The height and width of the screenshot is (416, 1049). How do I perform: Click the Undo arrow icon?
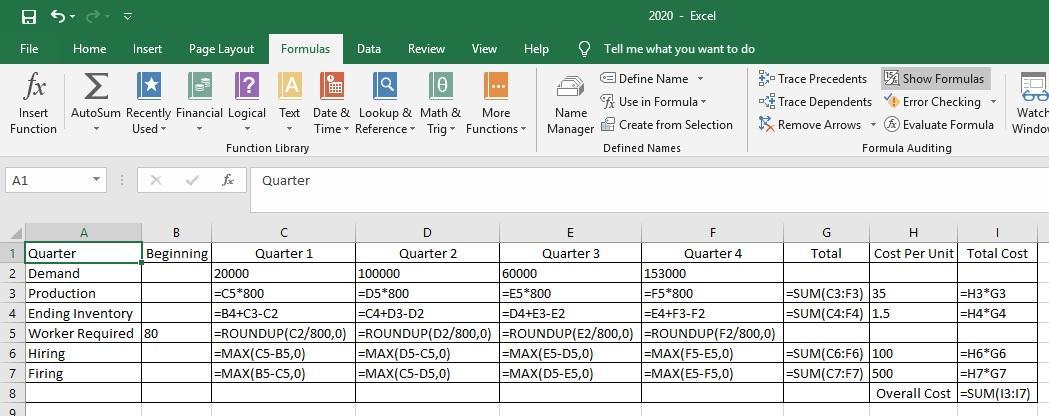pyautogui.click(x=58, y=16)
